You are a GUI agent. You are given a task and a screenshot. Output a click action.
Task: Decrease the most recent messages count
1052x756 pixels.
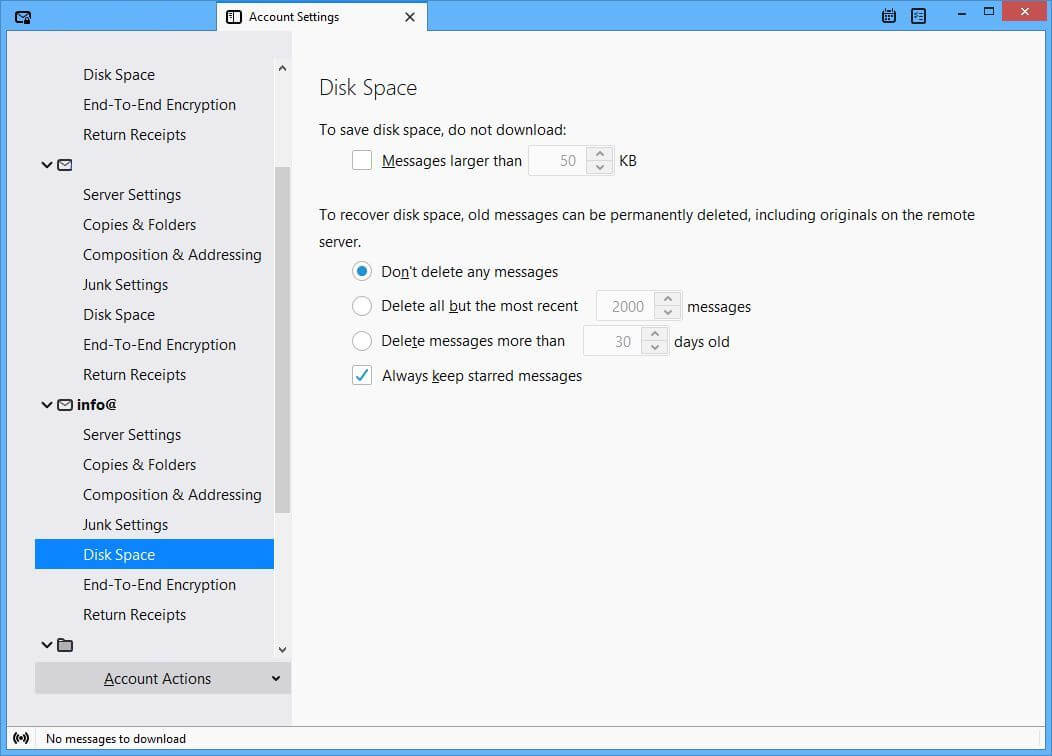tap(668, 313)
